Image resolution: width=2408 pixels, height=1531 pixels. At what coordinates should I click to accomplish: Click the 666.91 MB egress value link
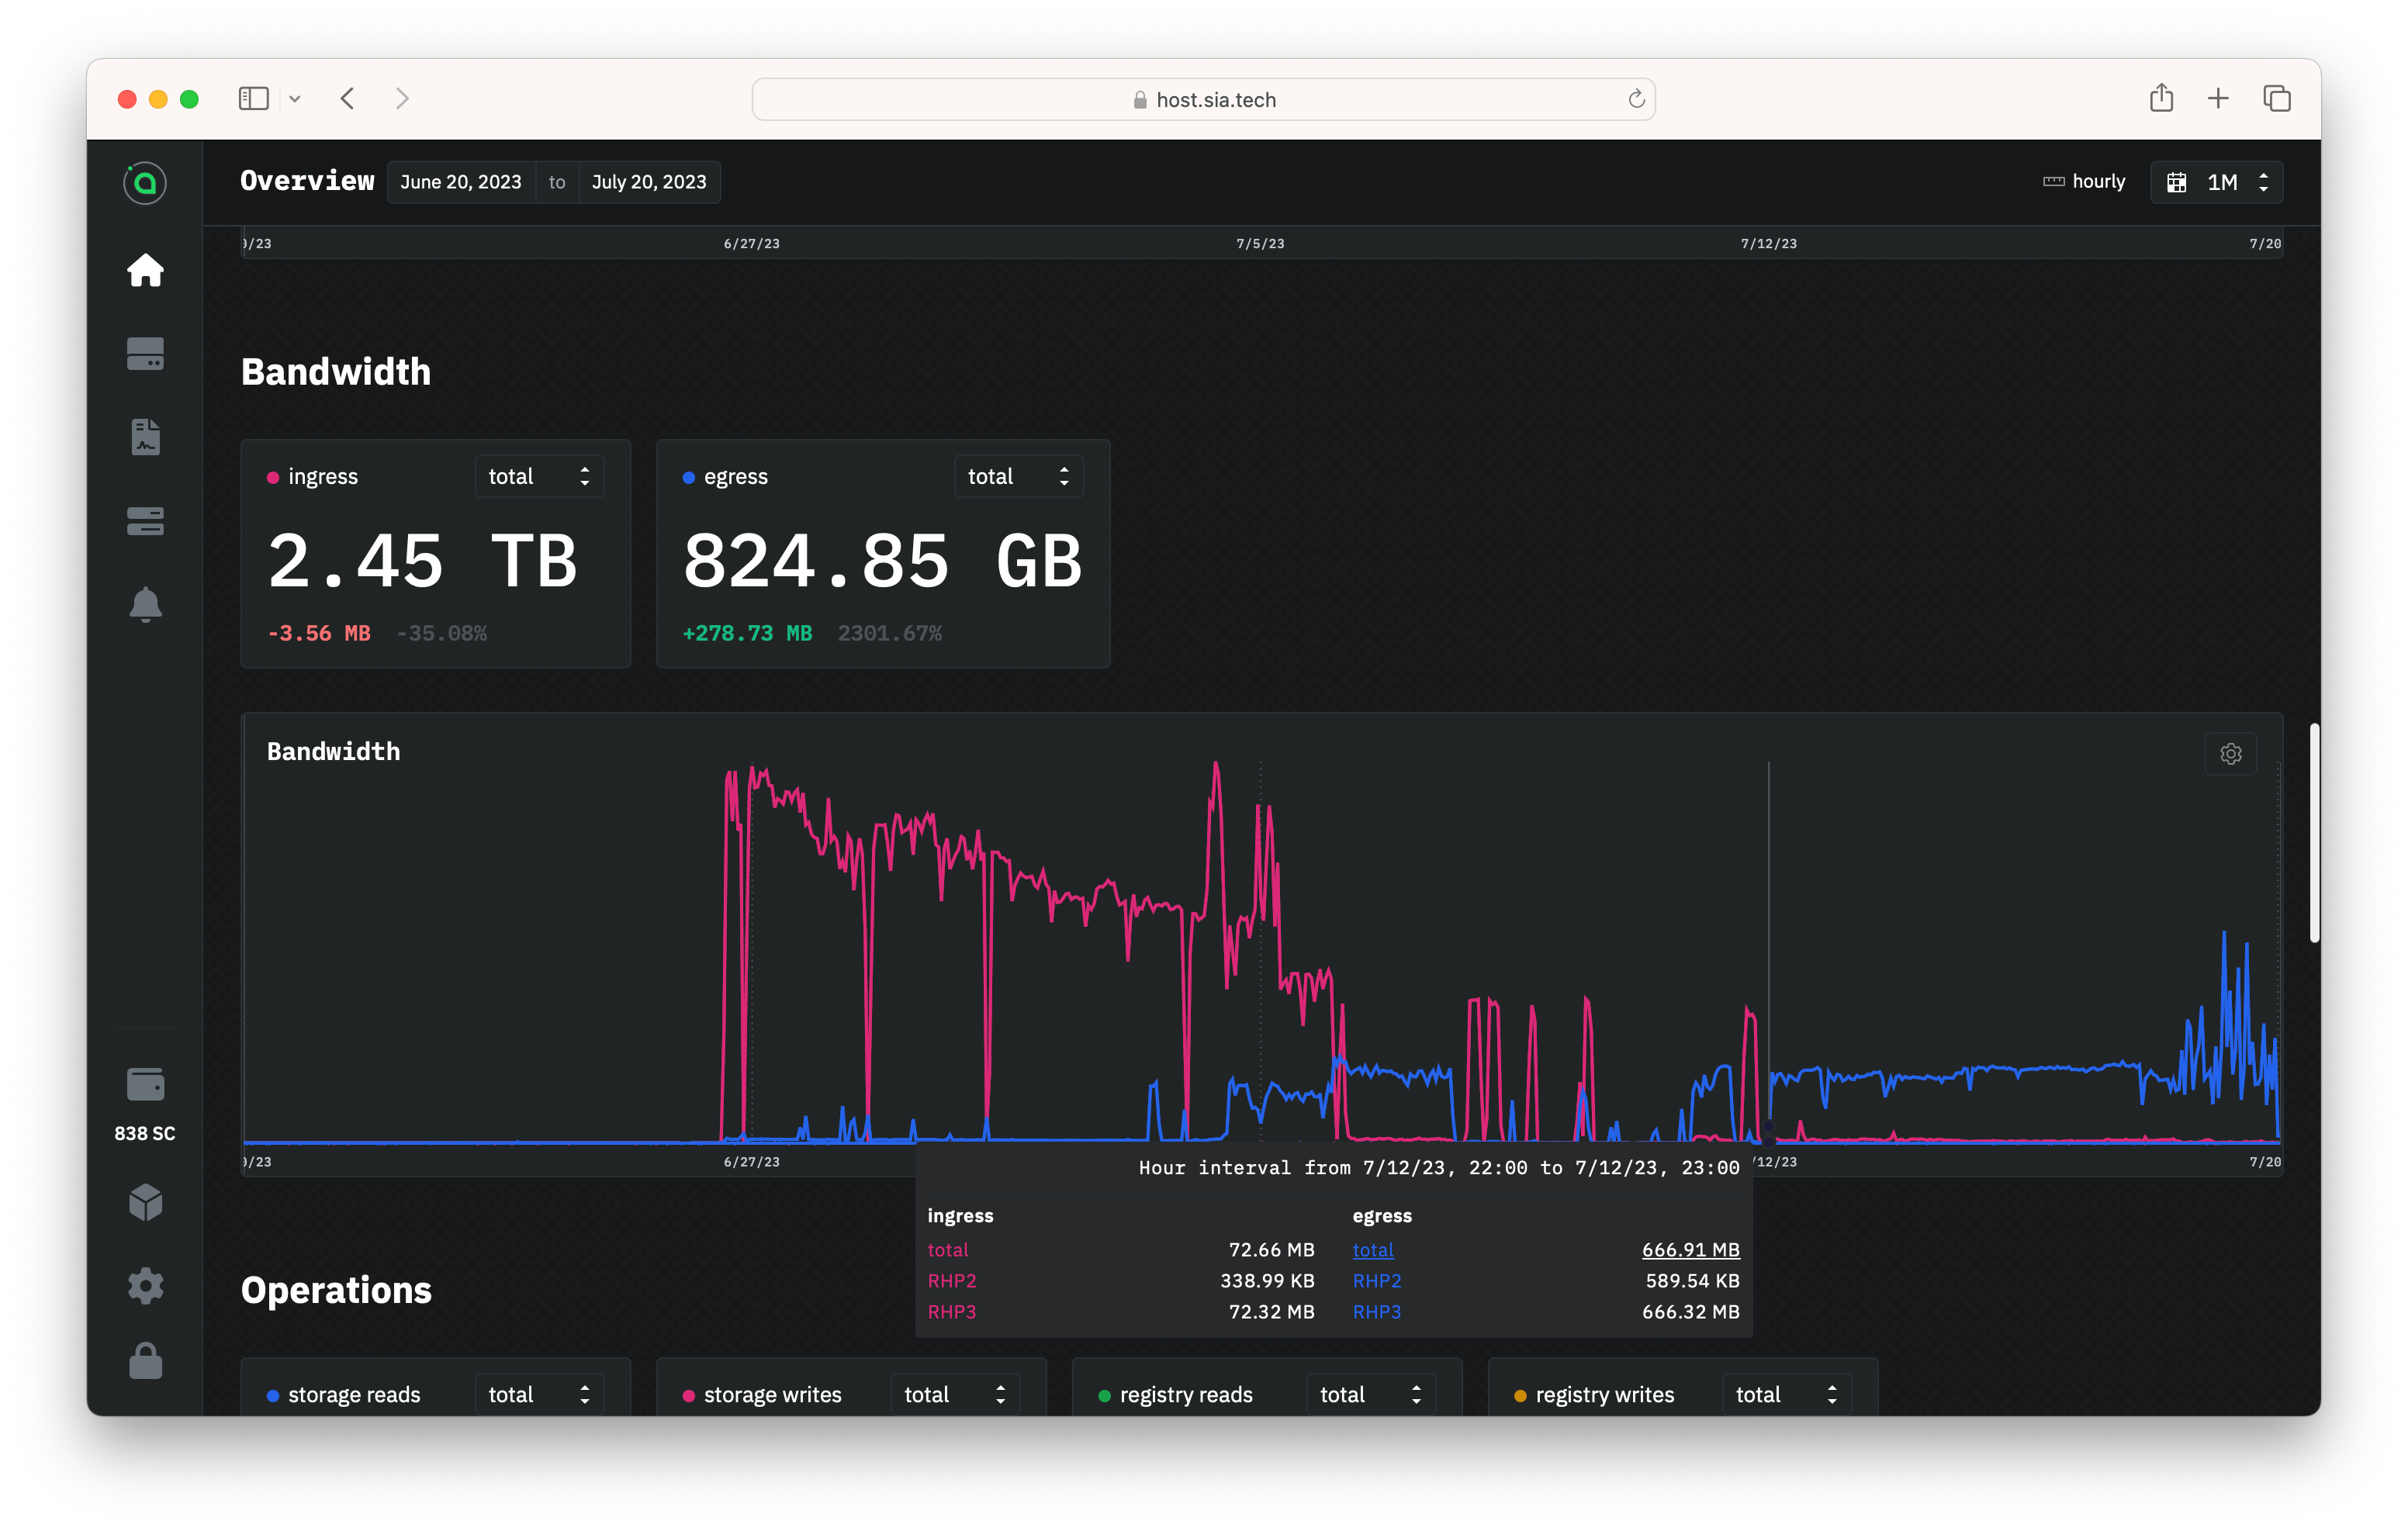[1690, 1250]
